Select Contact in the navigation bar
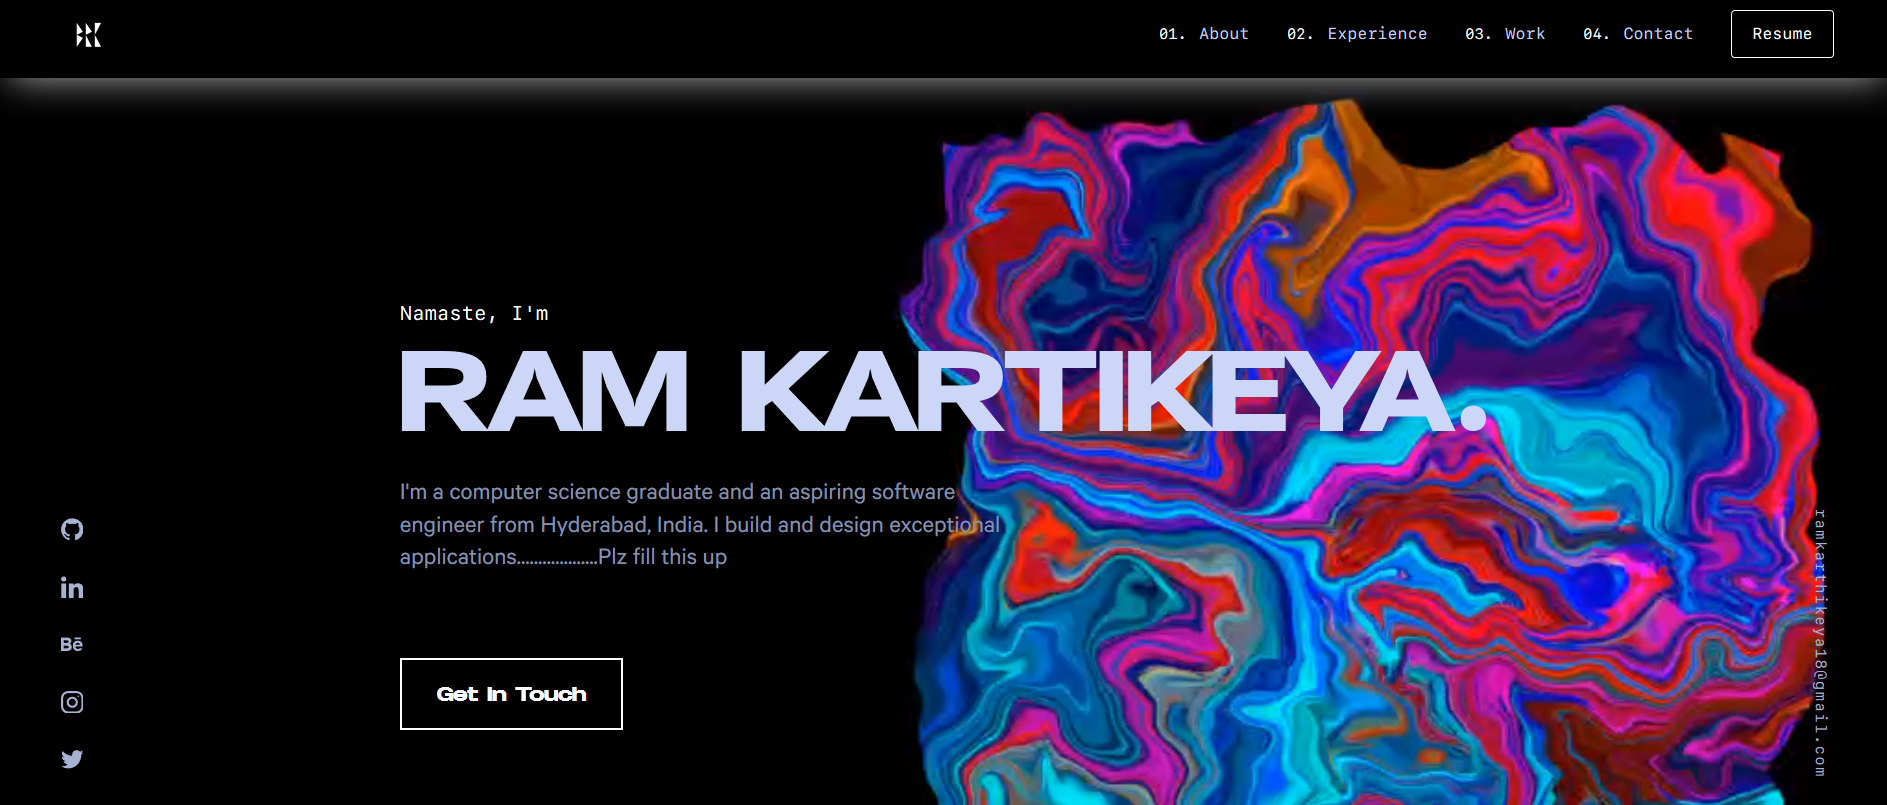Screen dimensions: 1887x805 [1638, 34]
